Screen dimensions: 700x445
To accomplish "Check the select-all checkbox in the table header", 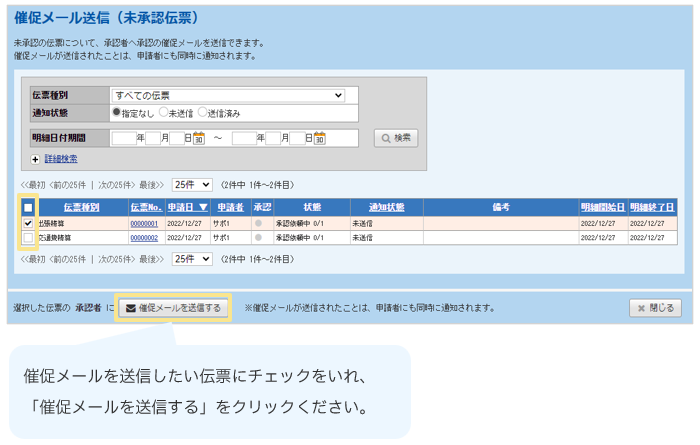I will (28, 207).
